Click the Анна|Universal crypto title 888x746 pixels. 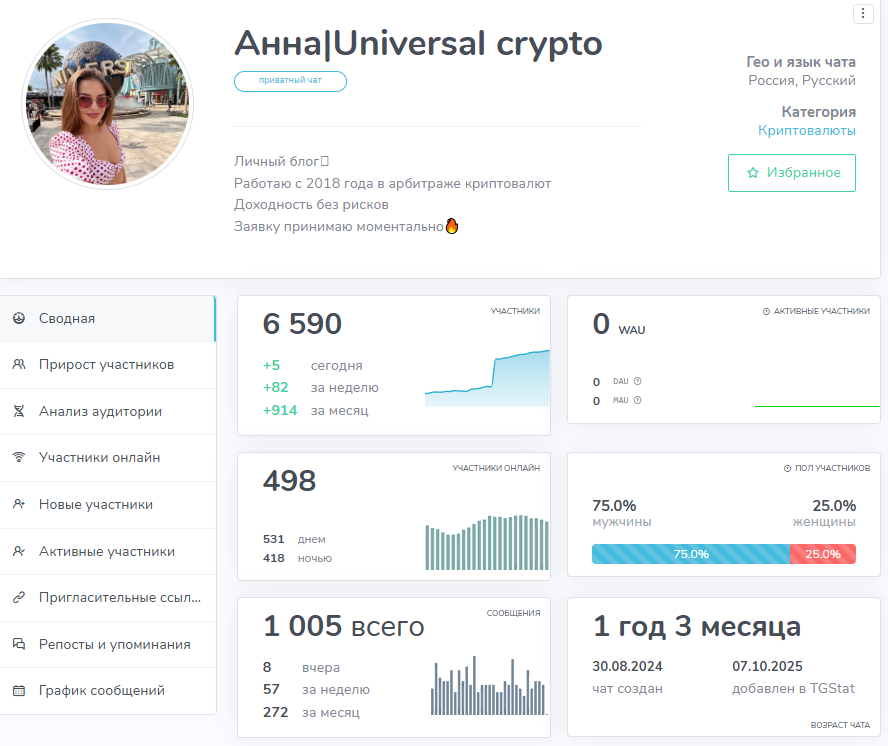pyautogui.click(x=419, y=44)
